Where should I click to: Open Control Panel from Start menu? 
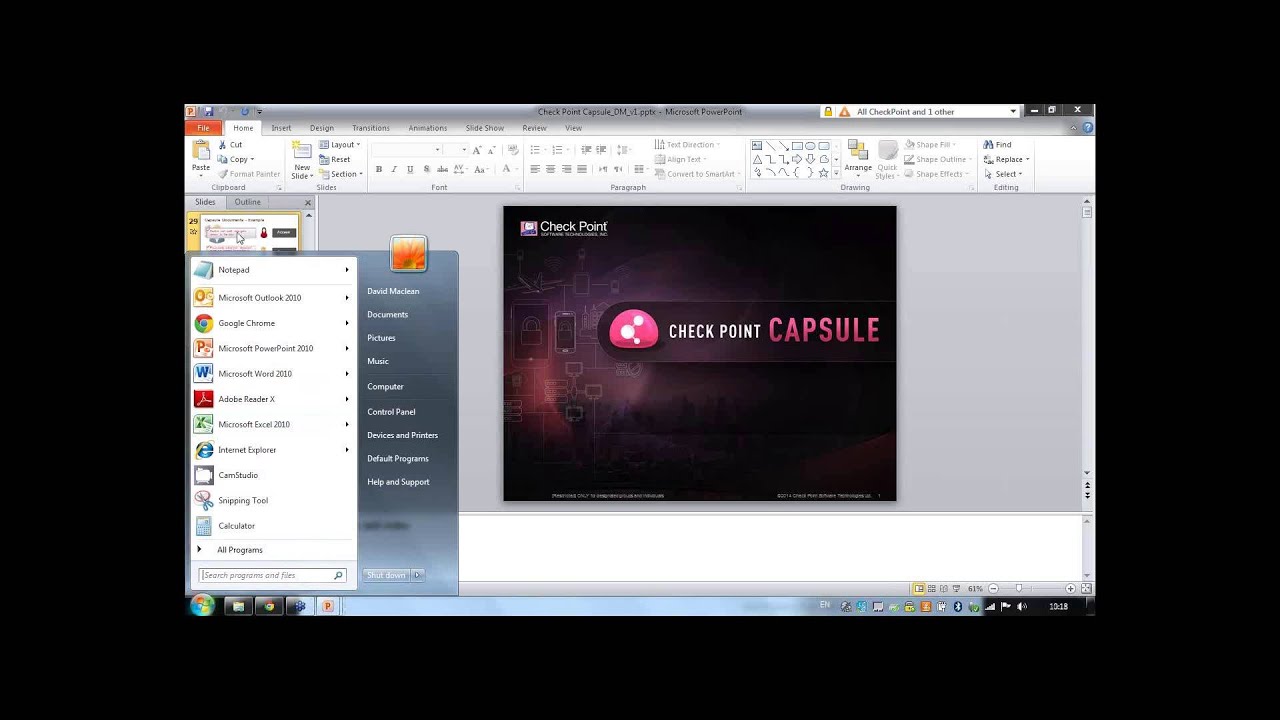[x=391, y=412]
